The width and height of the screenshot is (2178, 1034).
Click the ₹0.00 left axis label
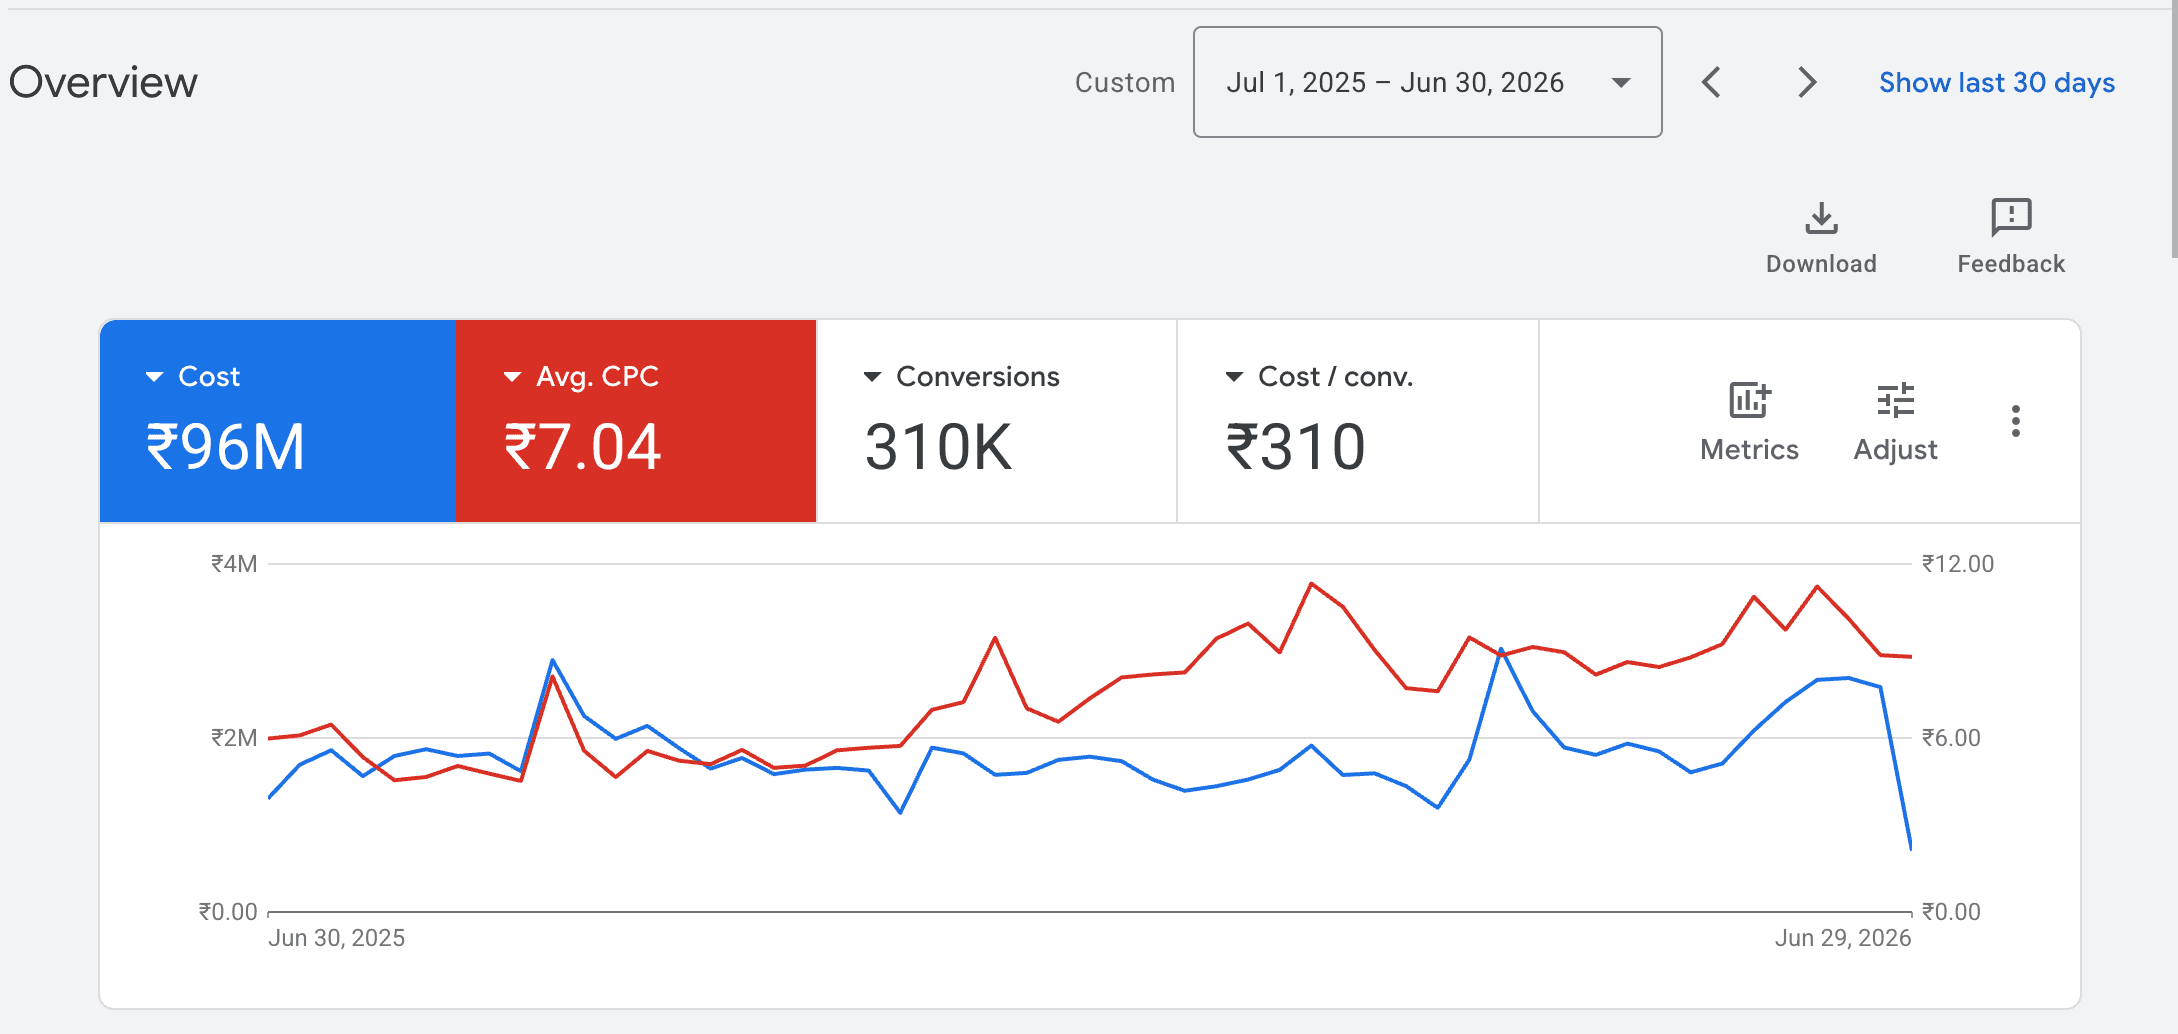228,912
